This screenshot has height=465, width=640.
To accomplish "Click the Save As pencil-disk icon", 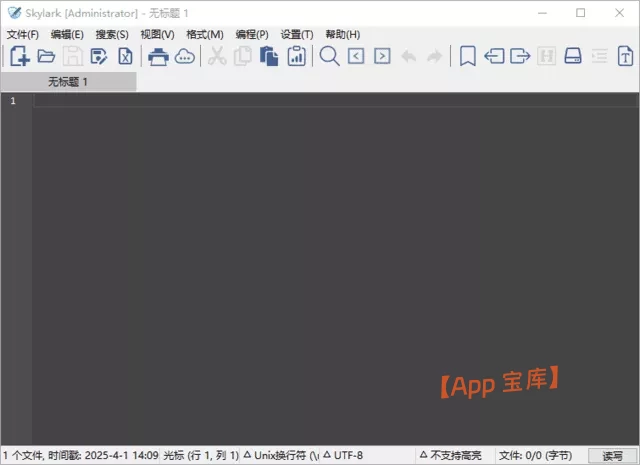I will (99, 57).
